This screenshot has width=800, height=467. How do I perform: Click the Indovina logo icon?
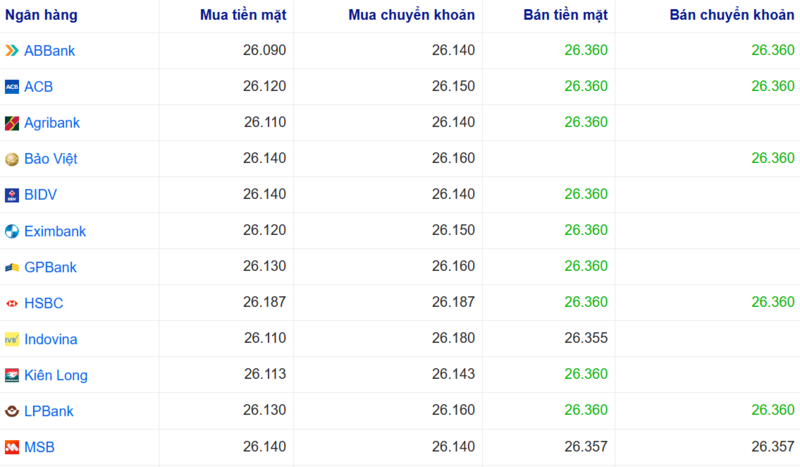pyautogui.click(x=12, y=339)
